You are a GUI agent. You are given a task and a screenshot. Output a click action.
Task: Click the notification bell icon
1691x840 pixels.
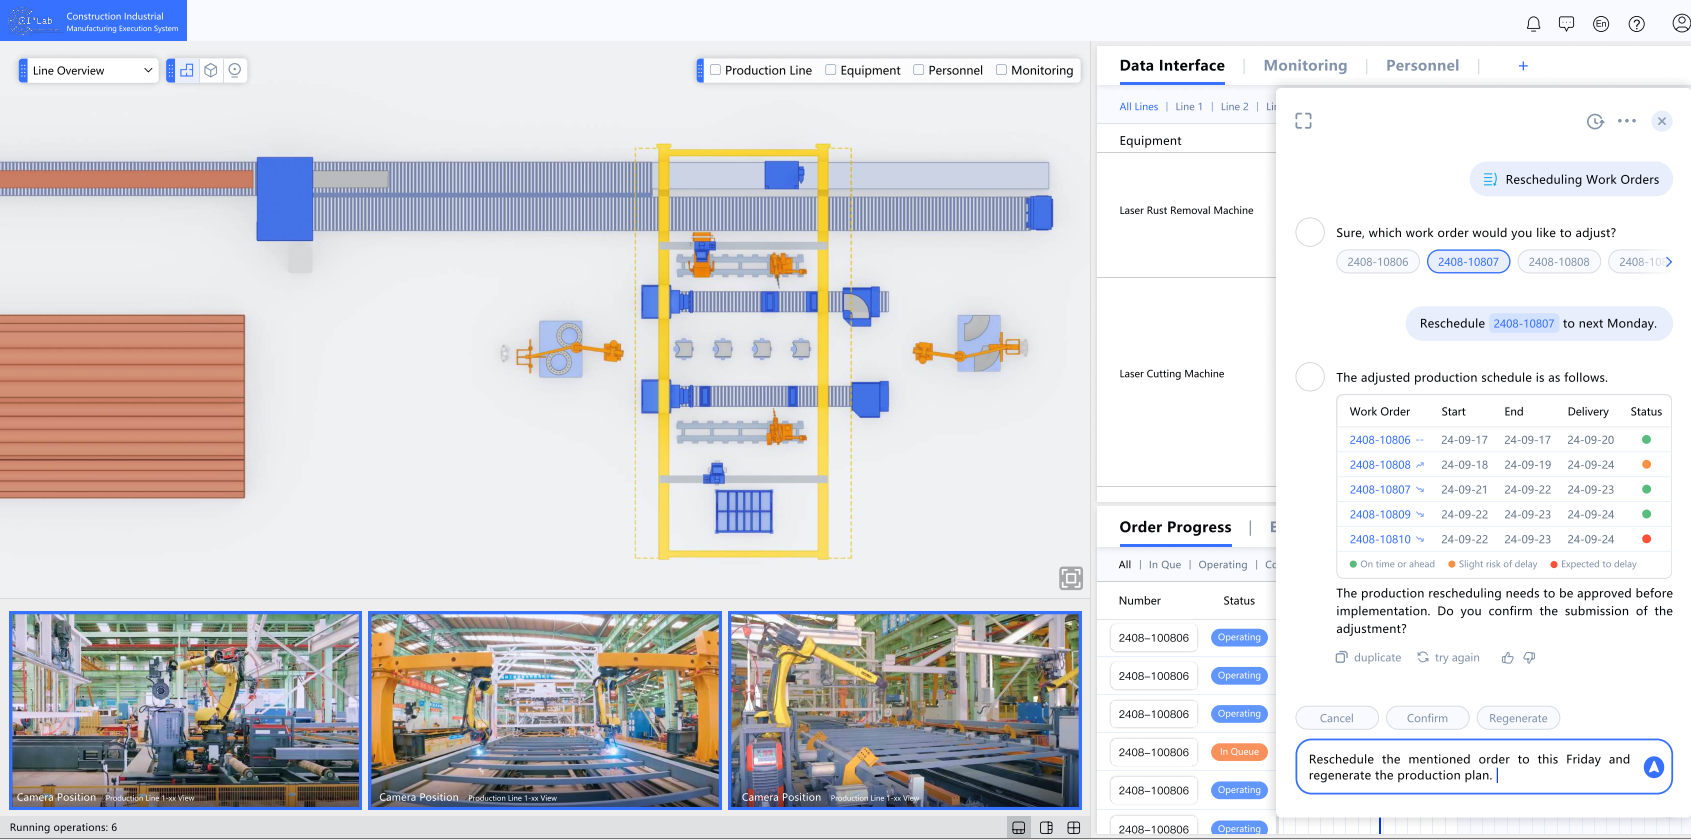1533,24
